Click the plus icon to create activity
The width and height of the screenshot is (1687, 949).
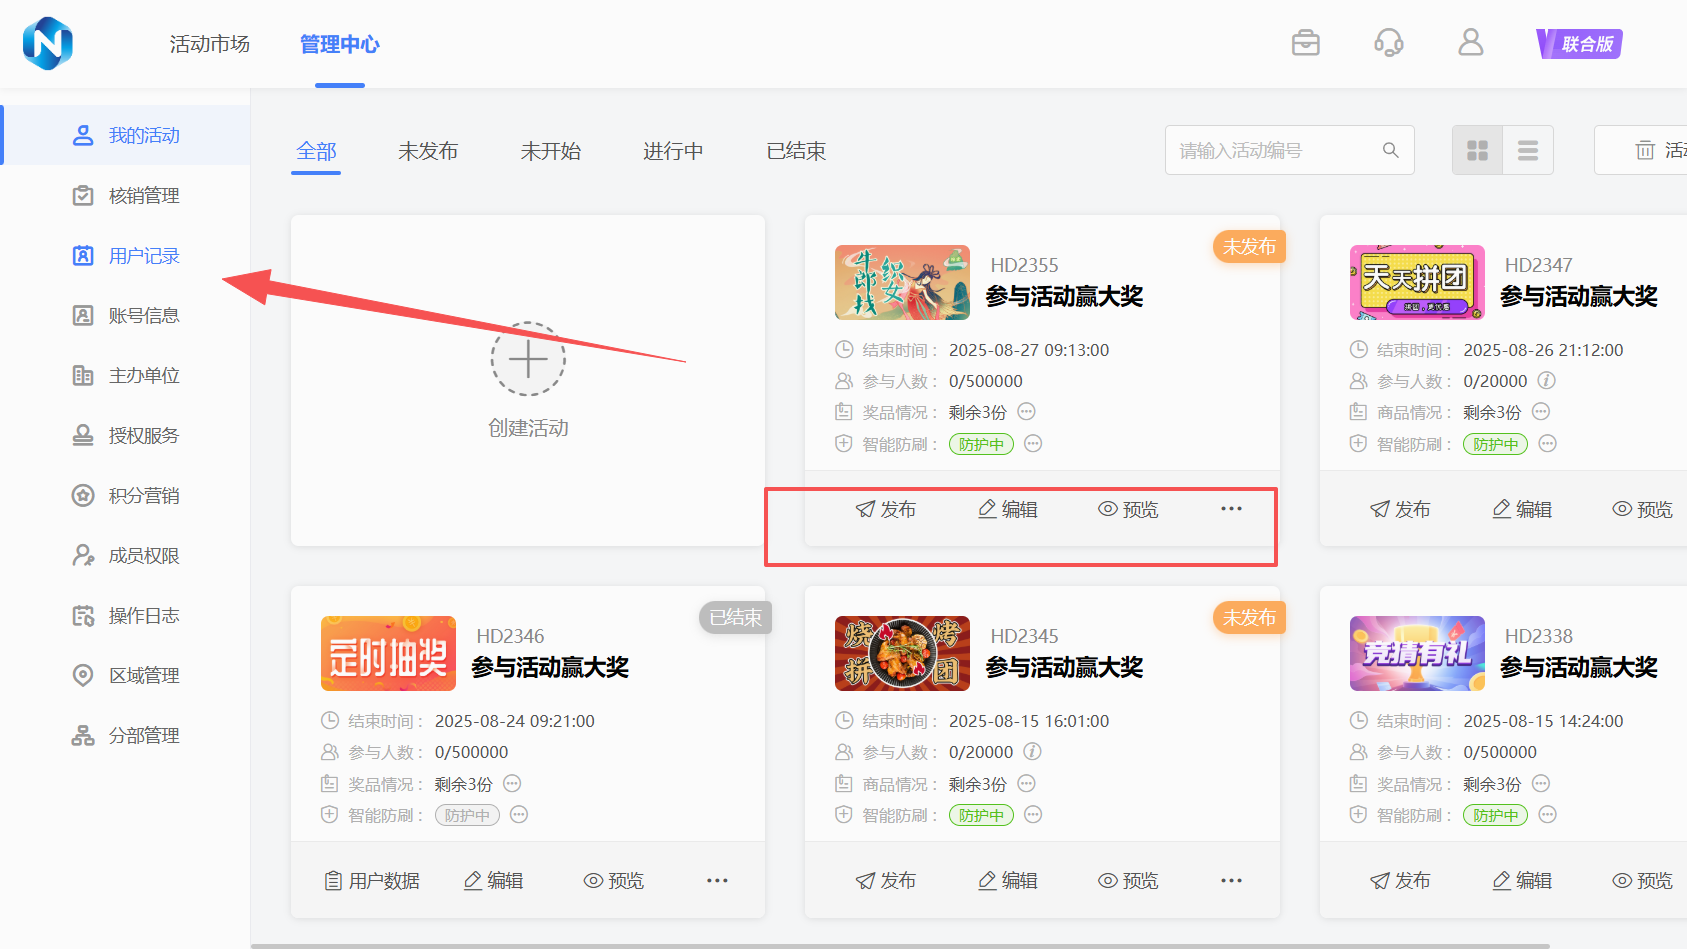point(528,359)
